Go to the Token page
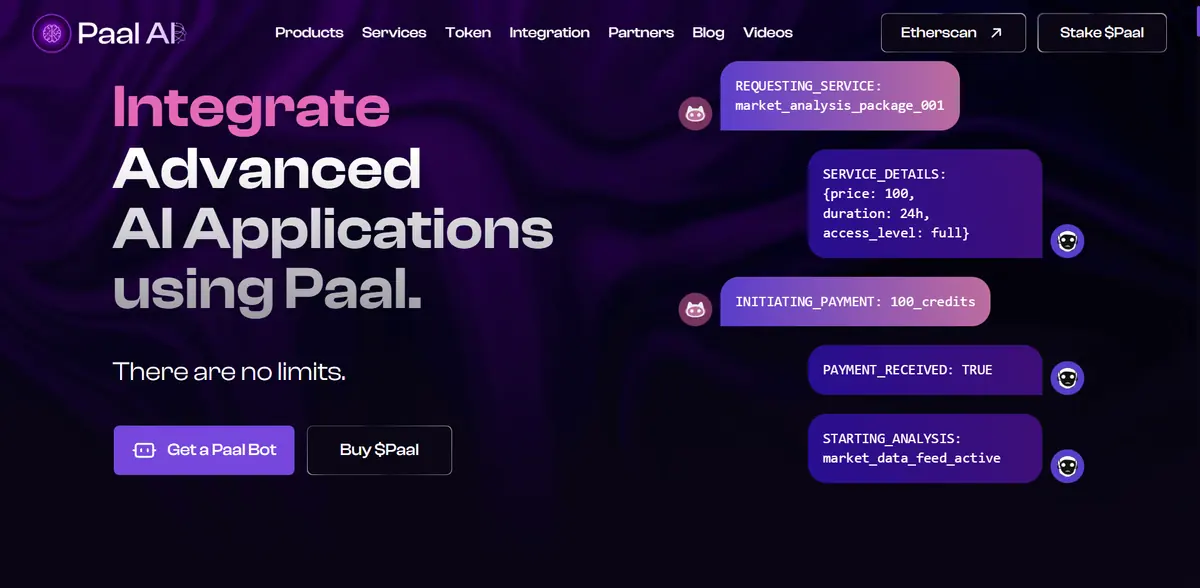Image resolution: width=1200 pixels, height=588 pixels. click(x=468, y=33)
